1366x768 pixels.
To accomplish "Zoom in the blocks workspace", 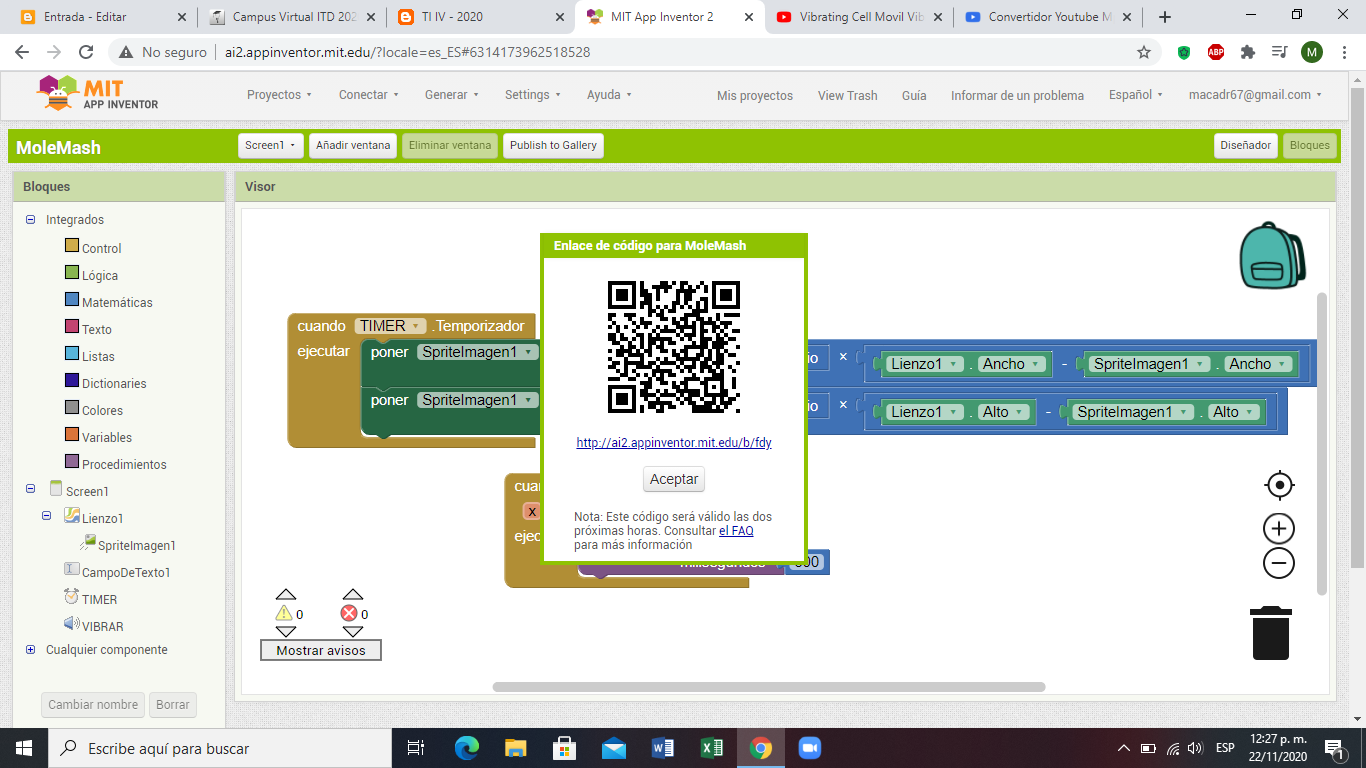I will pos(1279,528).
